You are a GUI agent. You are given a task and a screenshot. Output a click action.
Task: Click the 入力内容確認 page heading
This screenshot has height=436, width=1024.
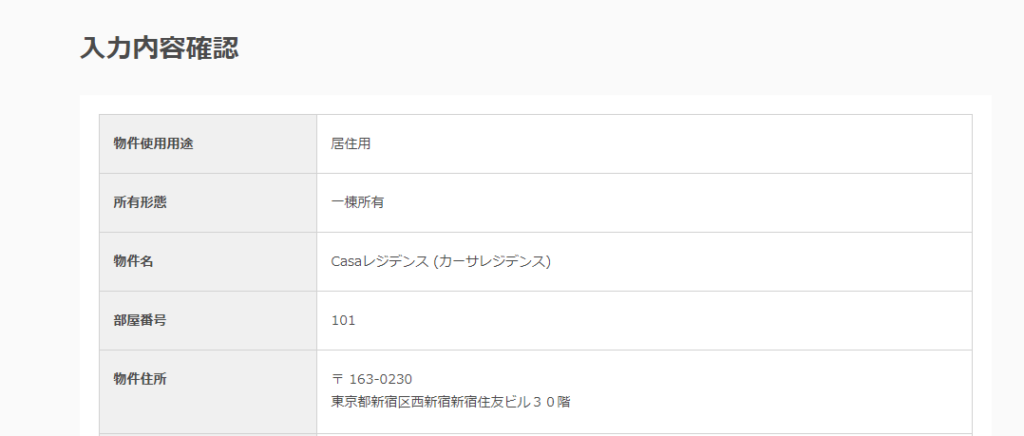click(x=159, y=48)
